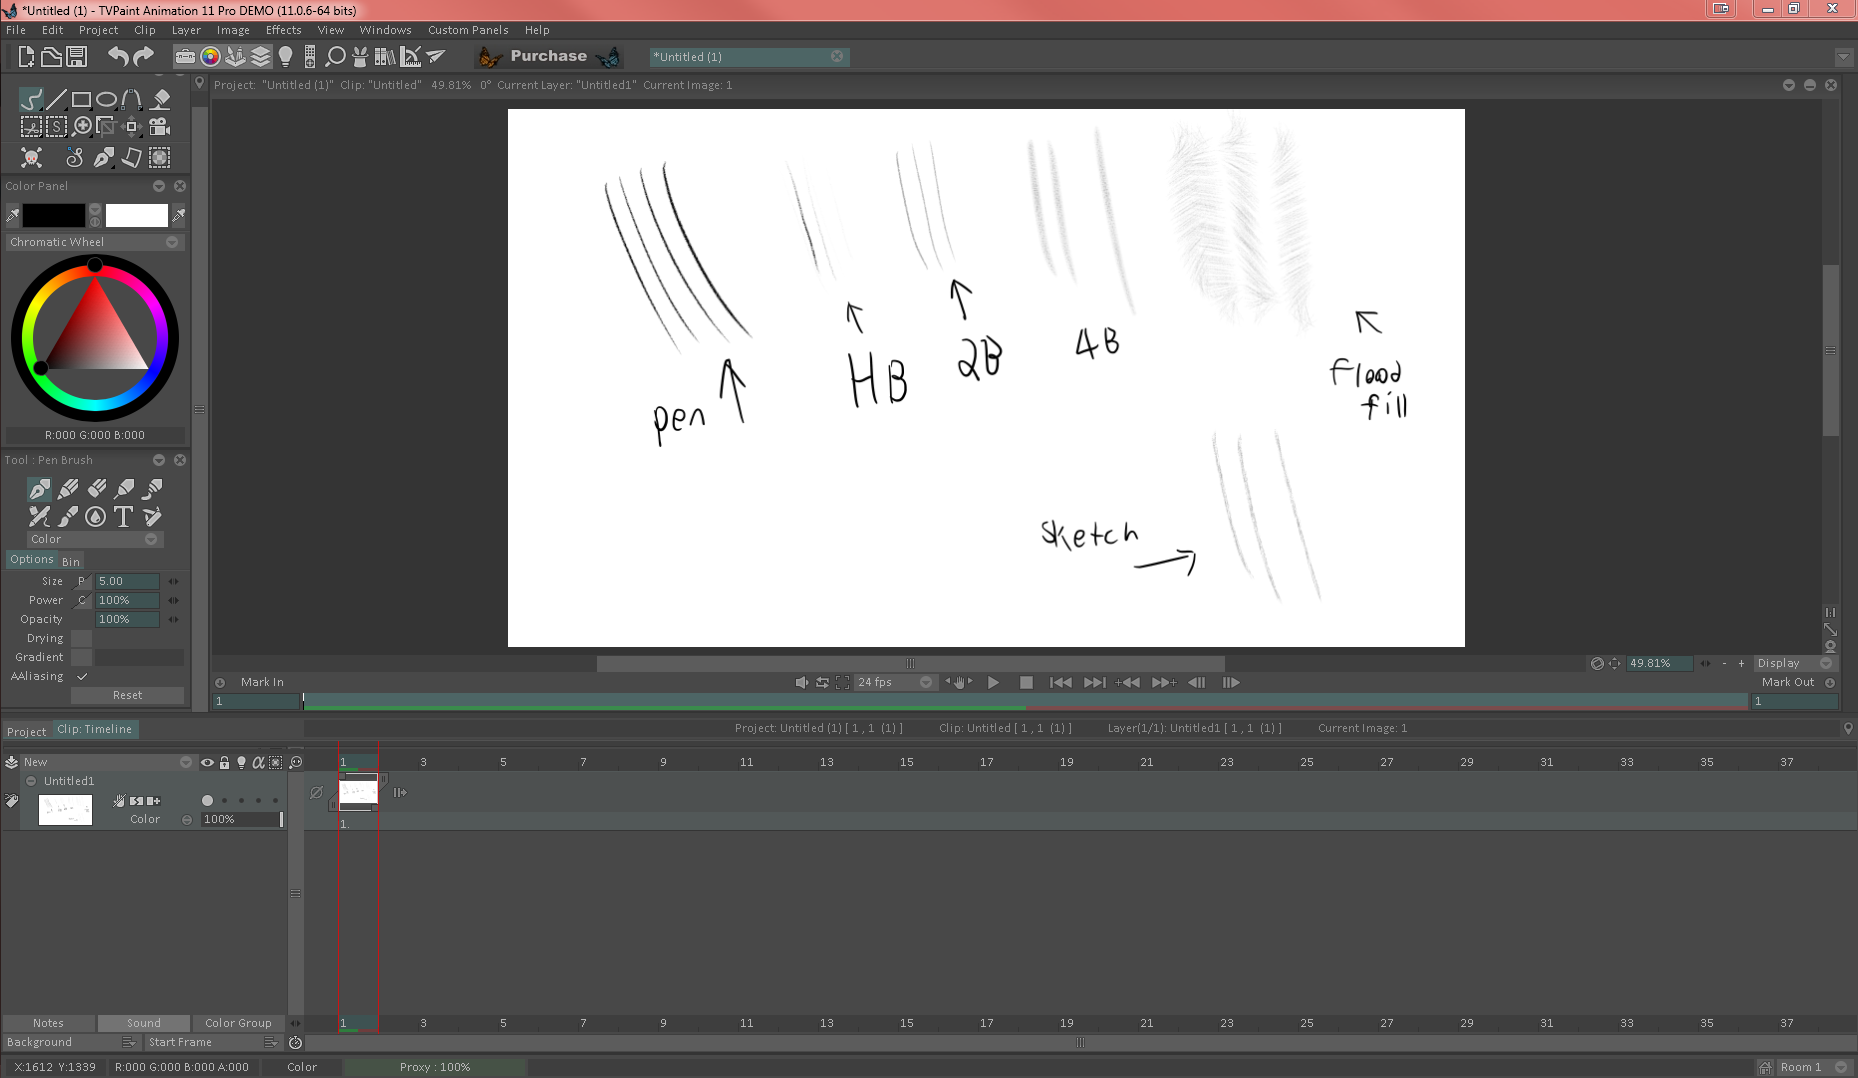Collapse the Tool Pen Brush panel arrow
This screenshot has width=1858, height=1078.
coord(158,460)
